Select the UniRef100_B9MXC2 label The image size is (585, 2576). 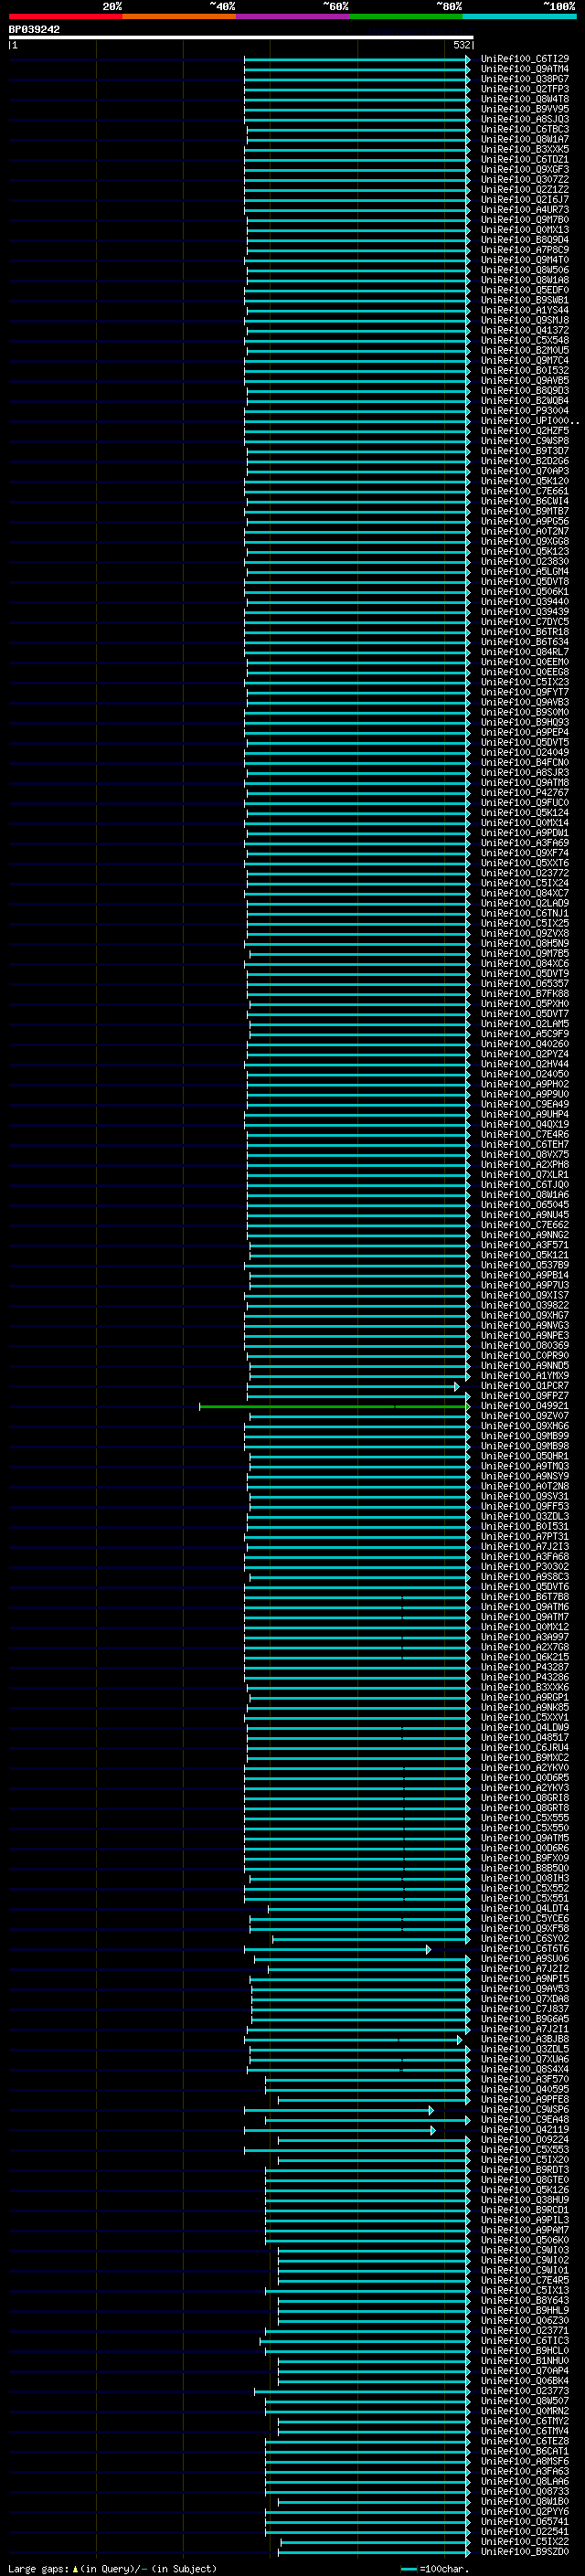tap(524, 1757)
